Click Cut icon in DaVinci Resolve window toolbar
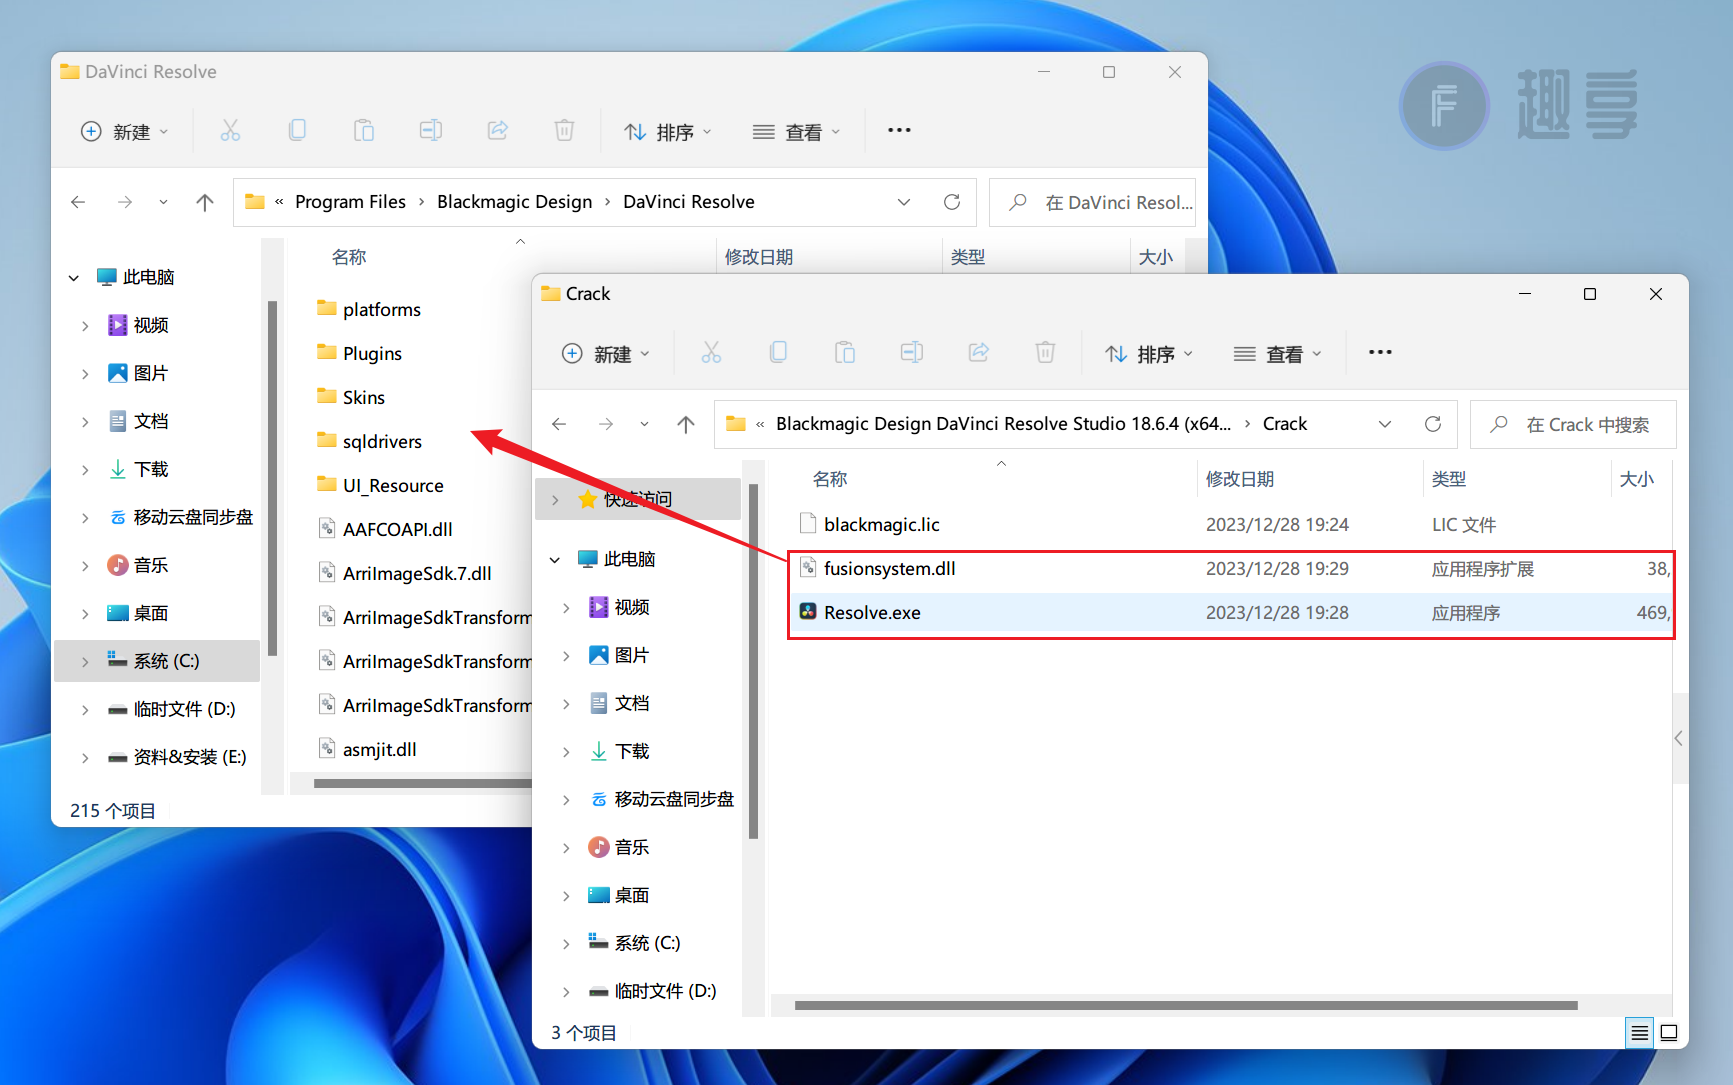This screenshot has height=1085, width=1733. (x=230, y=131)
